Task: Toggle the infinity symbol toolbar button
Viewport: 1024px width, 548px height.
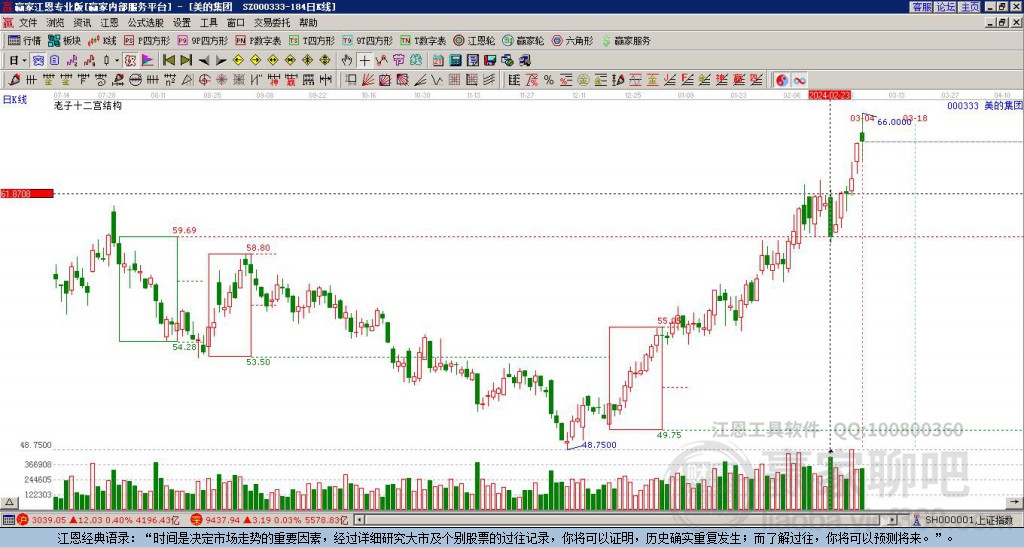Action: click(x=799, y=80)
